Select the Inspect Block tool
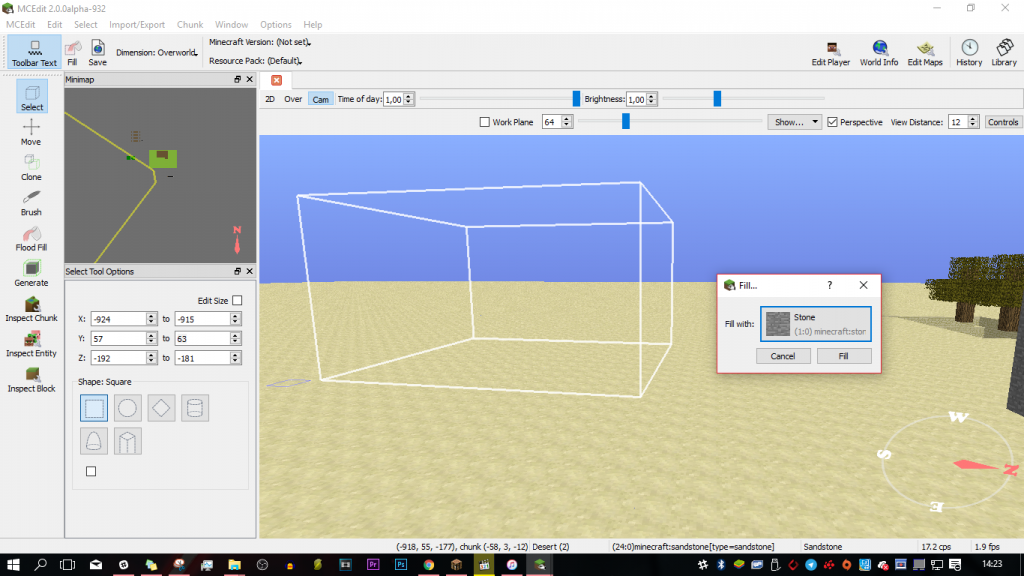 click(x=31, y=379)
